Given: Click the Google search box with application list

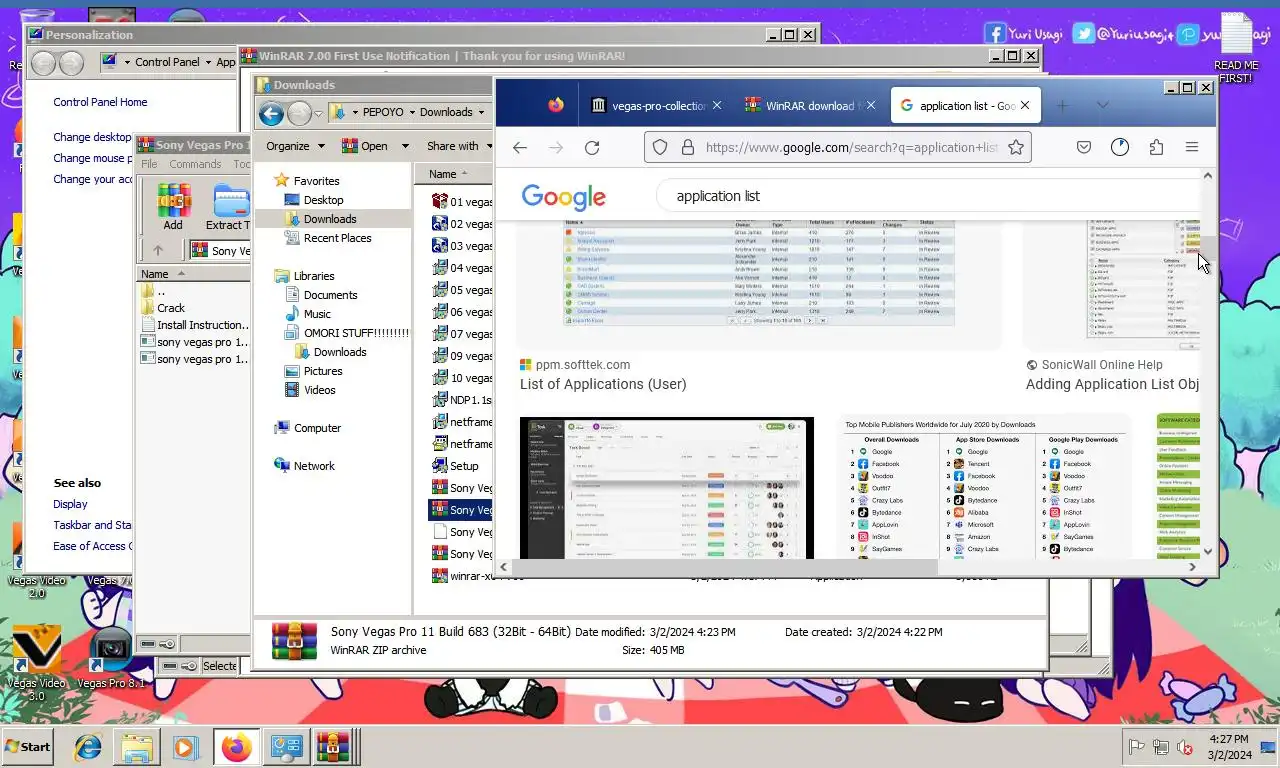Looking at the screenshot, I should click(x=930, y=196).
